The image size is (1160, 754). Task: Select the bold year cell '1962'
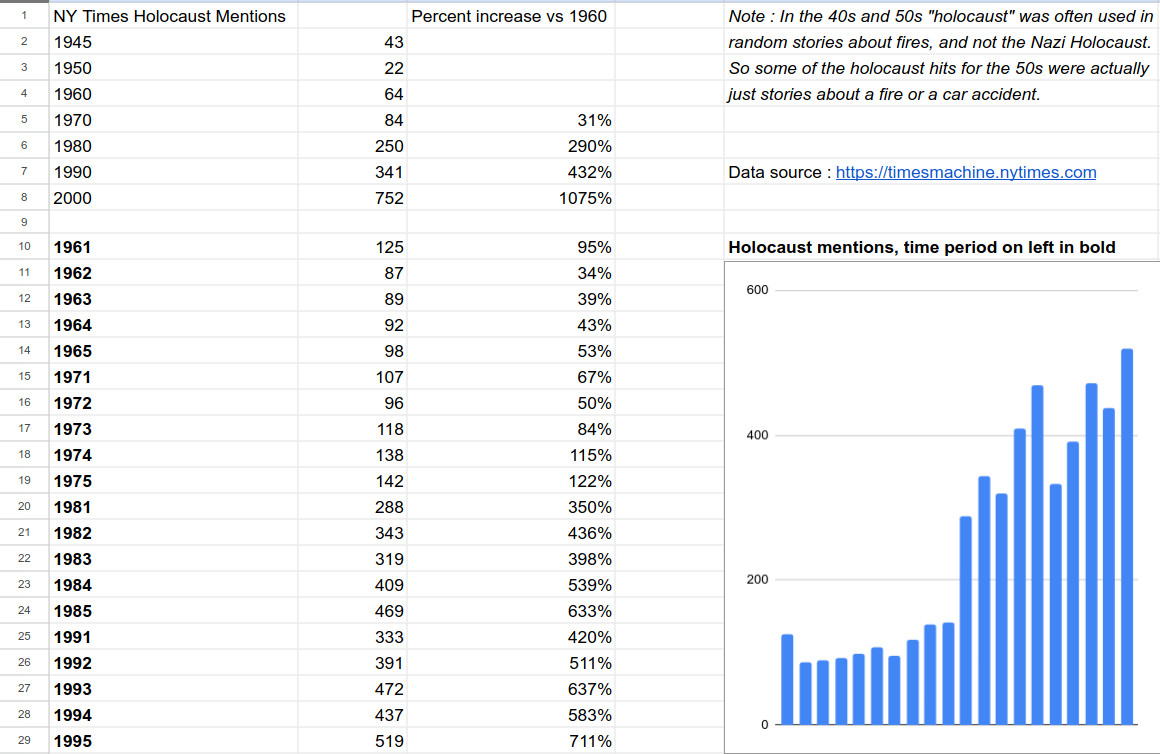click(x=174, y=272)
